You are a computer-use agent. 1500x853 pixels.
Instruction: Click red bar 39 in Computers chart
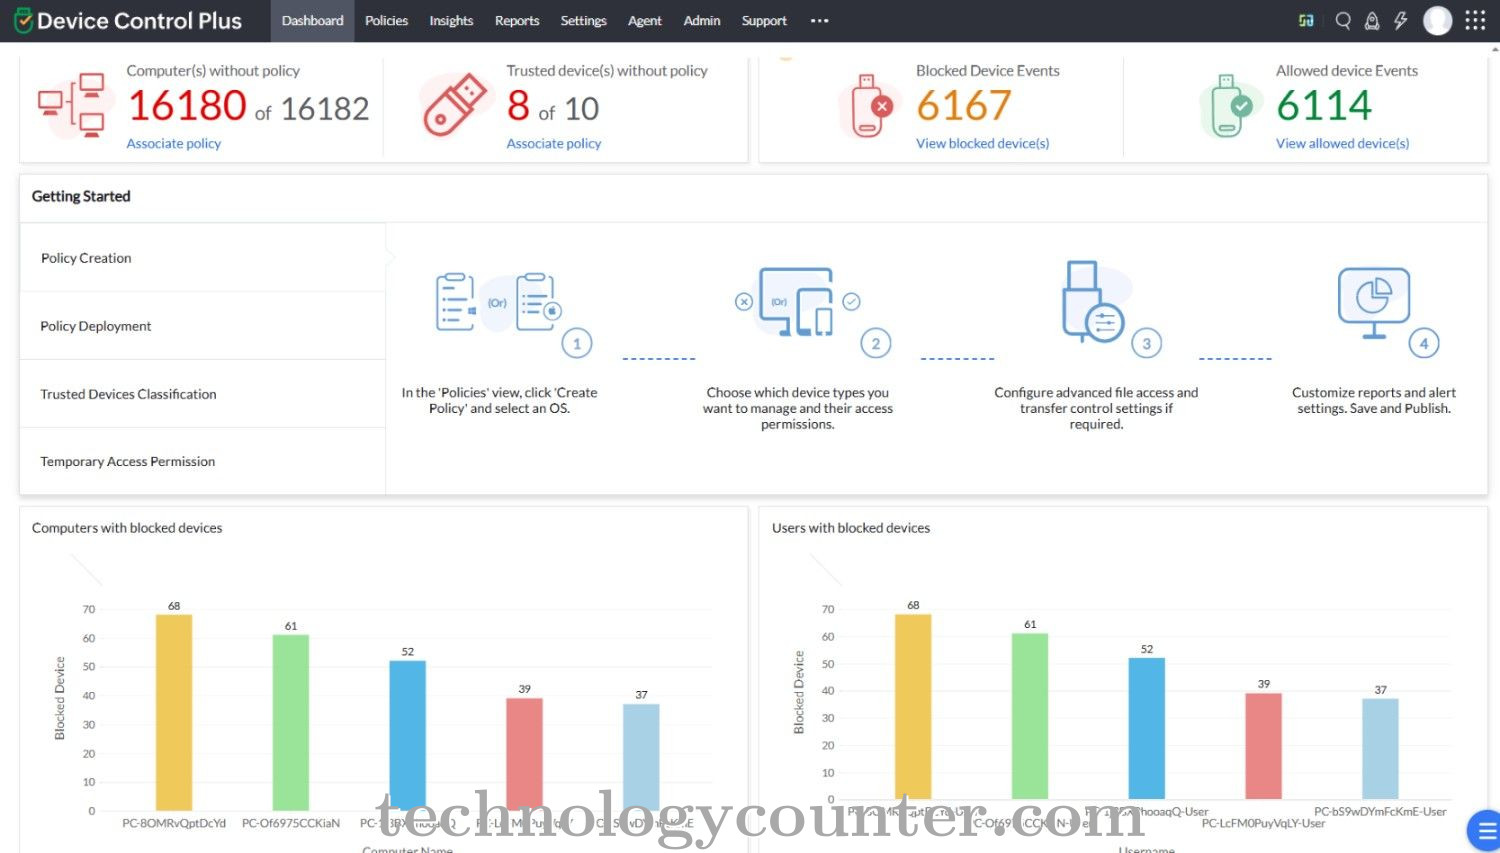[524, 754]
